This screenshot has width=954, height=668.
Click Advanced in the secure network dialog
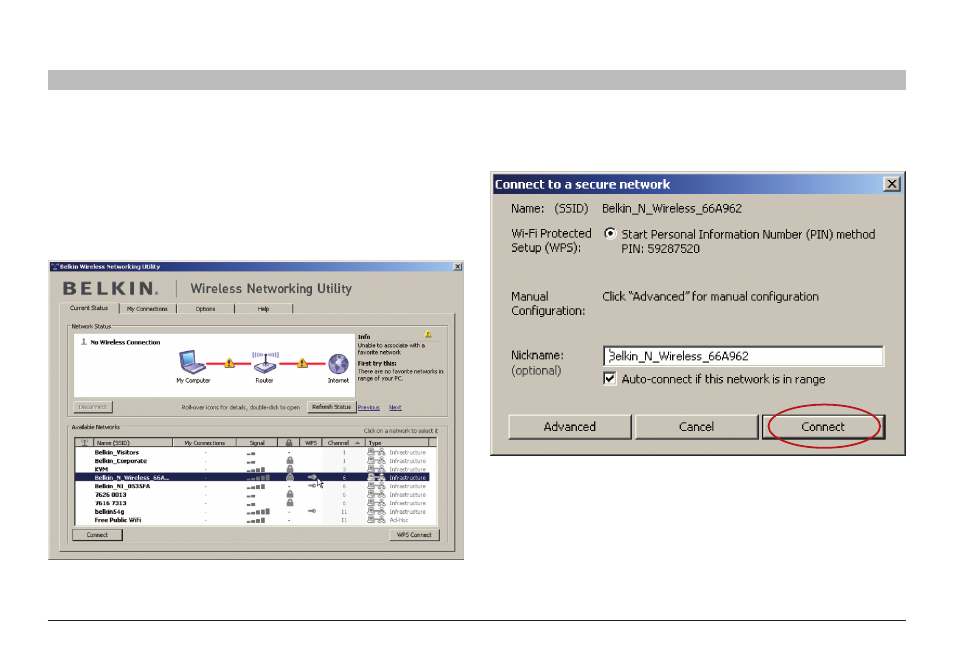point(569,427)
